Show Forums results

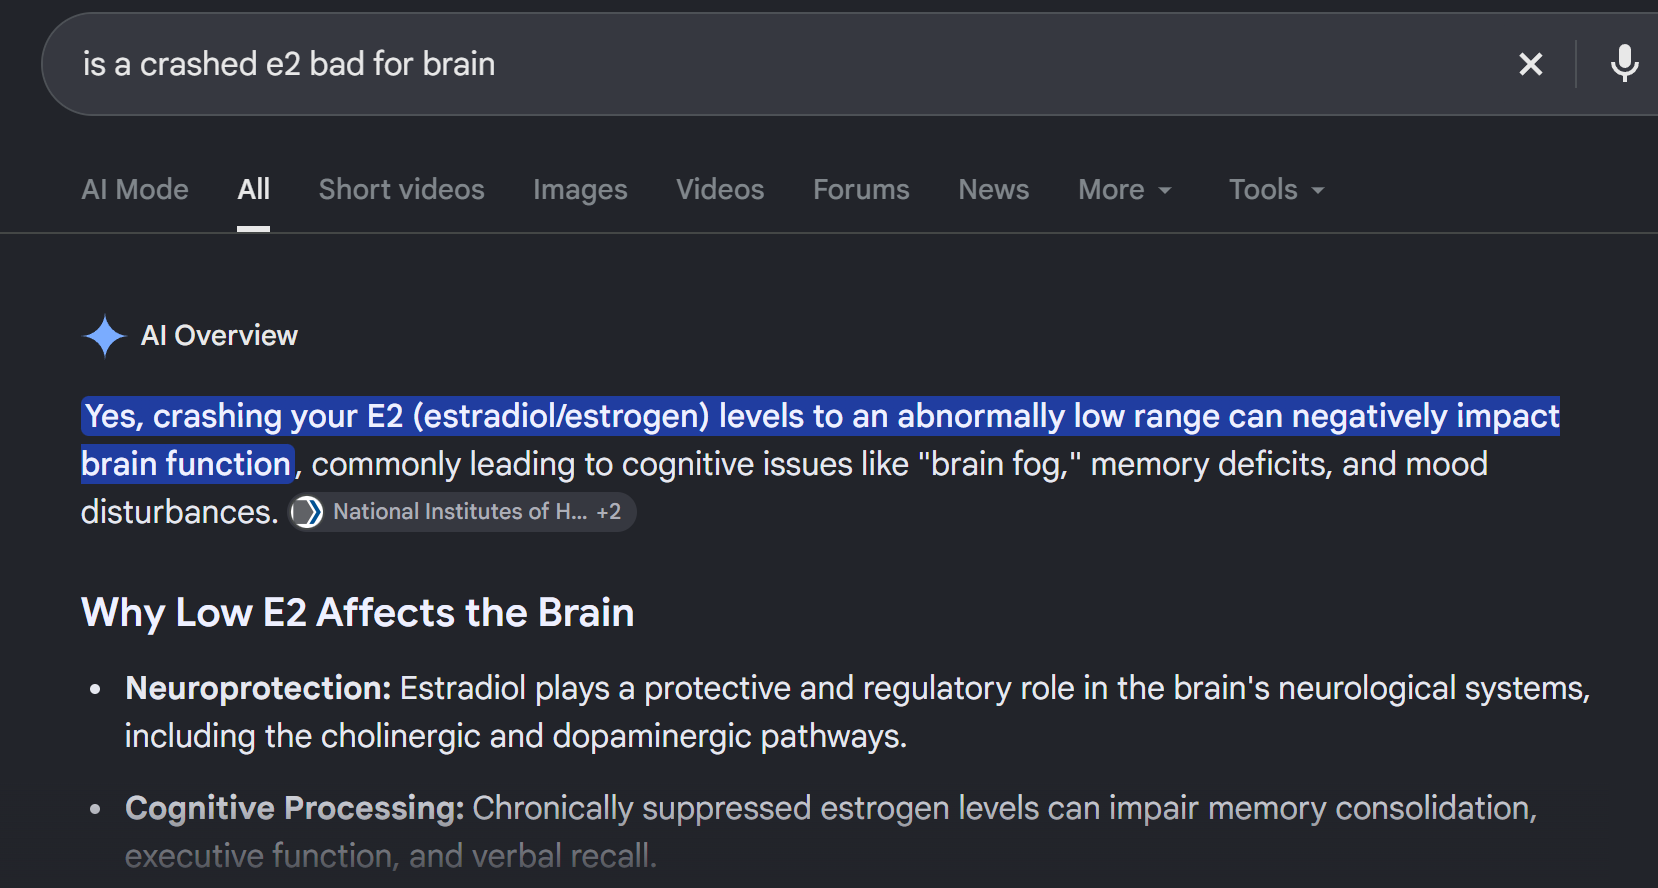[861, 190]
